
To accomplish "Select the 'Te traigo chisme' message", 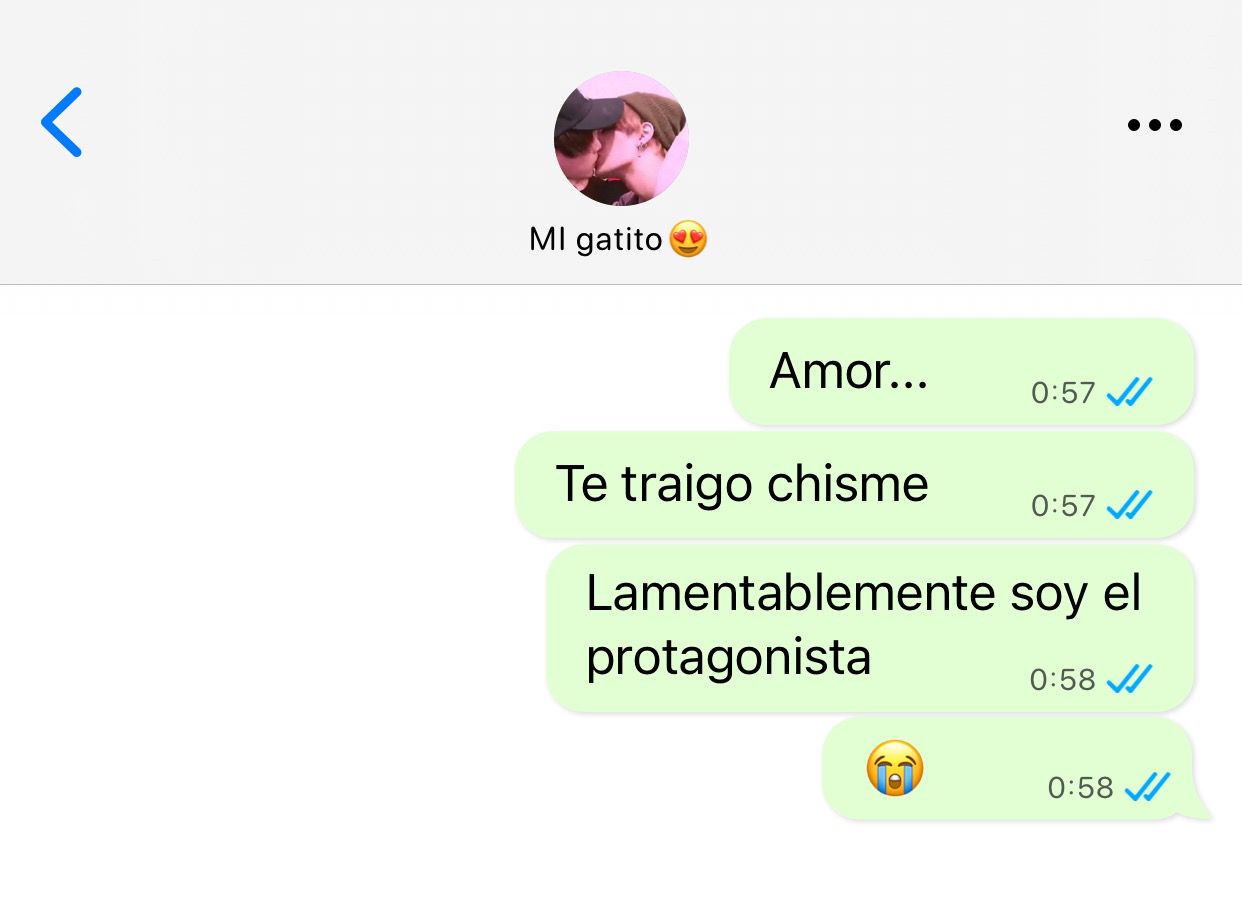I will tap(855, 485).
